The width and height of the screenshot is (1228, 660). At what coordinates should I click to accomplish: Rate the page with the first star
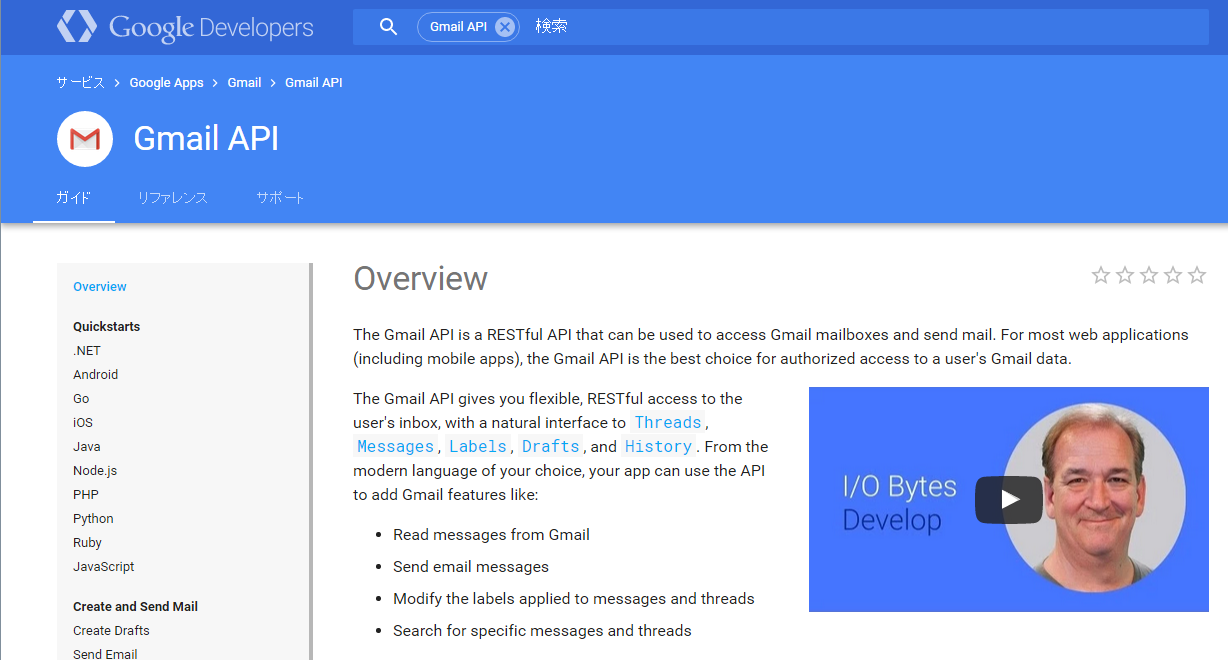point(1101,275)
